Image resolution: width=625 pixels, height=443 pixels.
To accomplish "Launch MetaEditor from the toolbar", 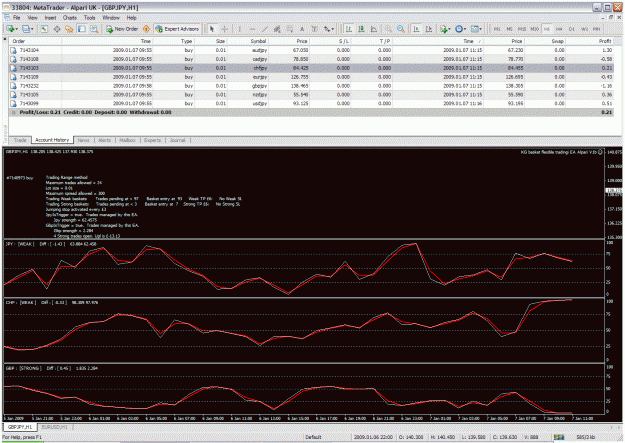I will click(x=146, y=29).
